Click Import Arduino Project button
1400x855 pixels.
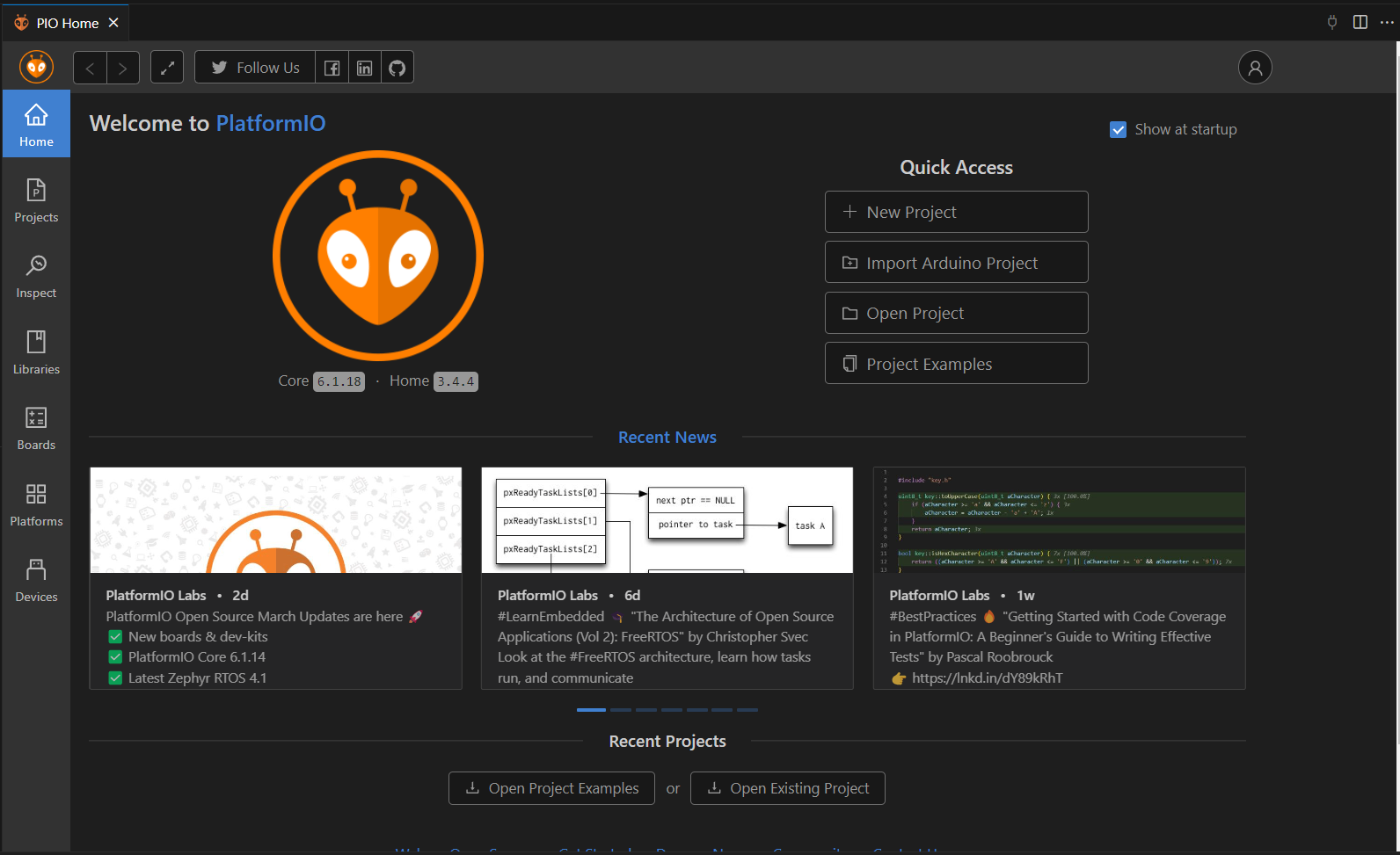(956, 263)
